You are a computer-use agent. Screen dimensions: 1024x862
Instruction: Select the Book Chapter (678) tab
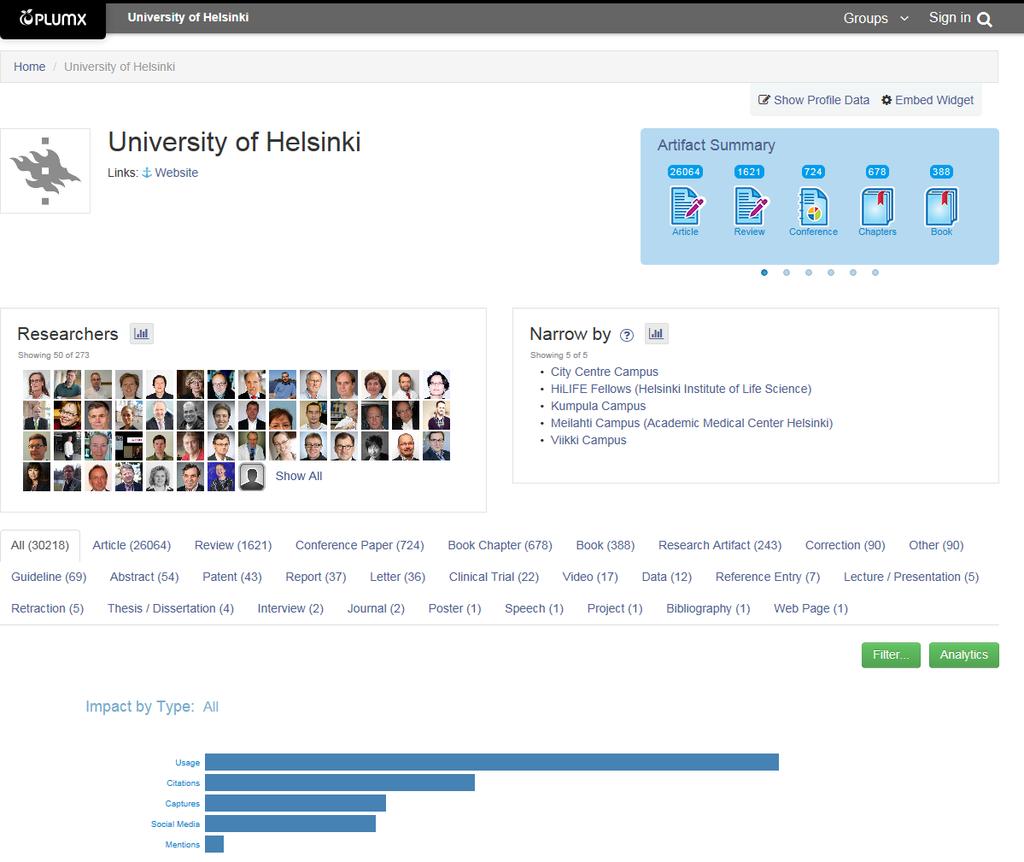coord(500,545)
